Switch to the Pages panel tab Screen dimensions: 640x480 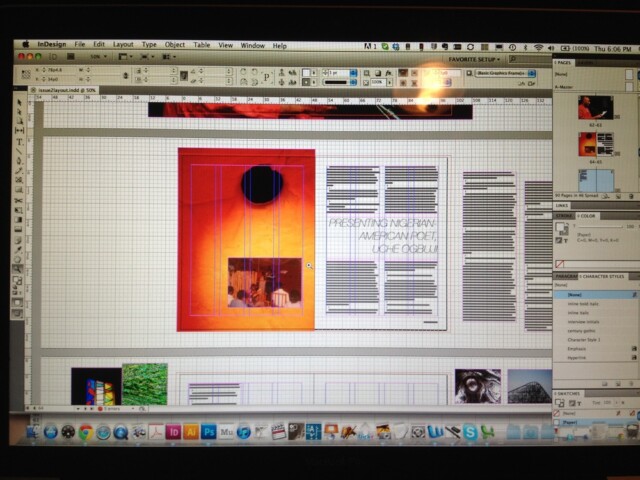point(563,62)
